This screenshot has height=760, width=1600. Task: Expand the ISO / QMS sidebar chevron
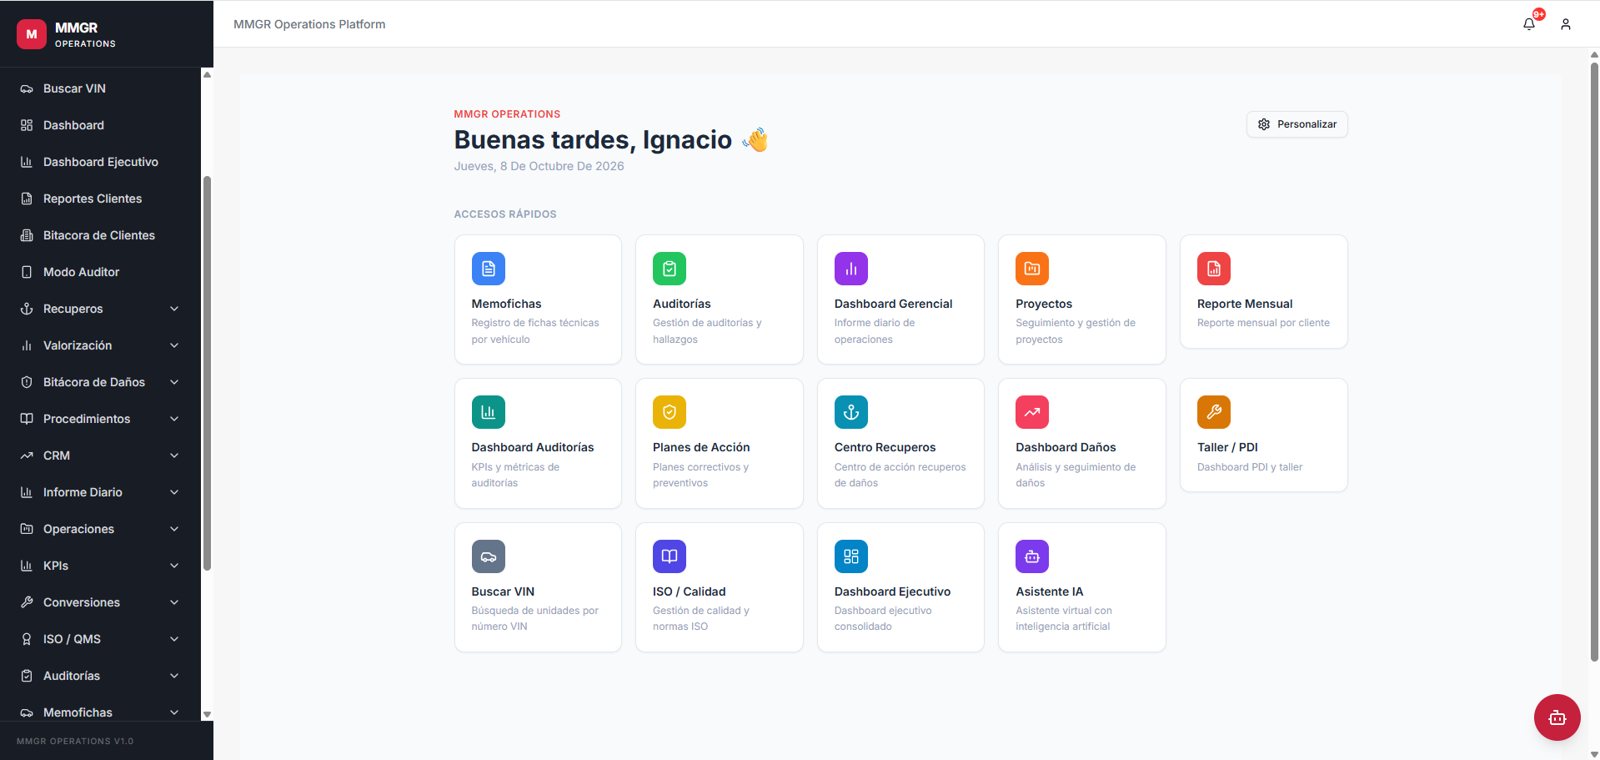(x=174, y=639)
